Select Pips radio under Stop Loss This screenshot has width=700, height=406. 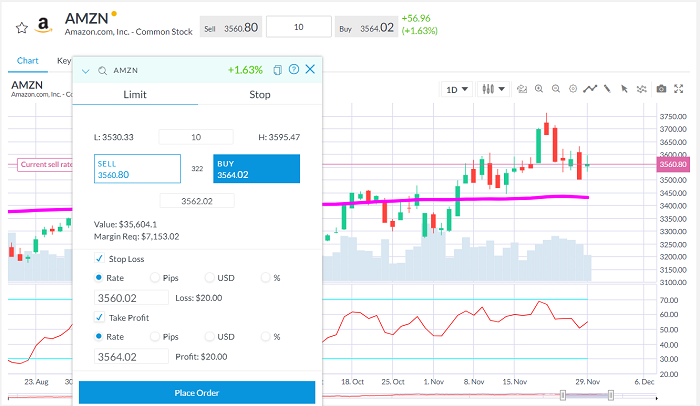(x=154, y=277)
